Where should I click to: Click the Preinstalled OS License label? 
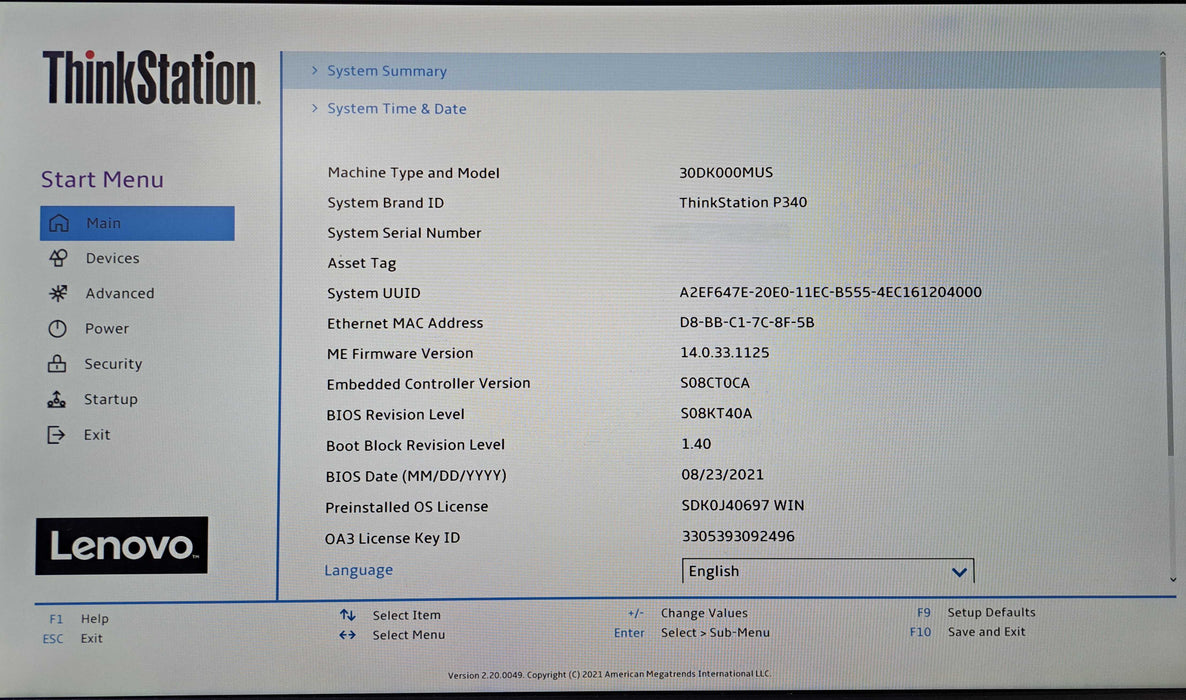tap(406, 507)
